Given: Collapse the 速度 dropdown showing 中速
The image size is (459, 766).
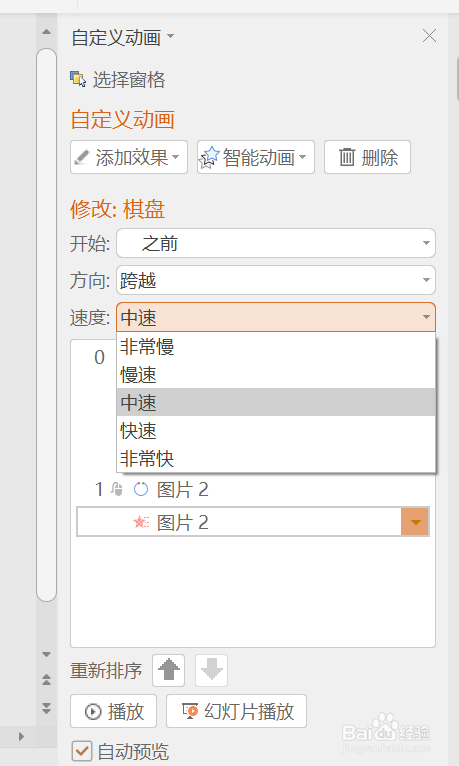Looking at the screenshot, I should pos(276,317).
